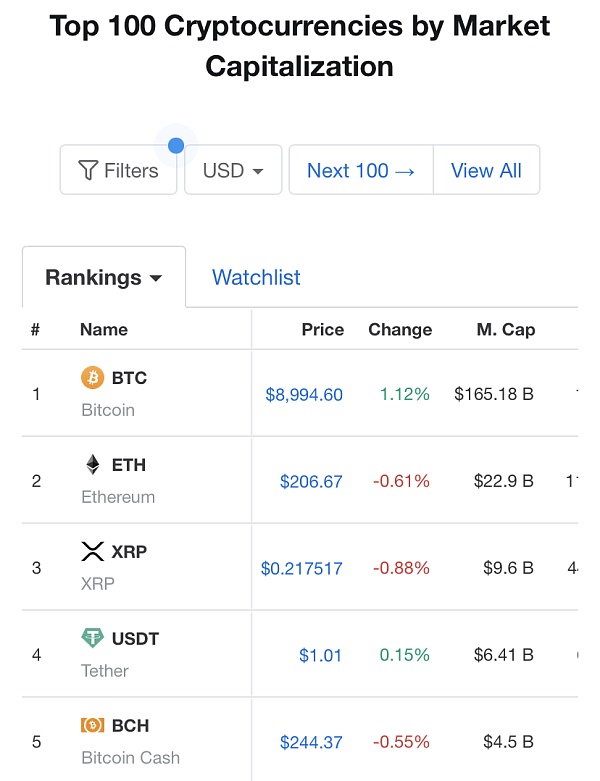Open Bitcoin price link $8,994.60
This screenshot has height=781, width=600.
tap(304, 394)
